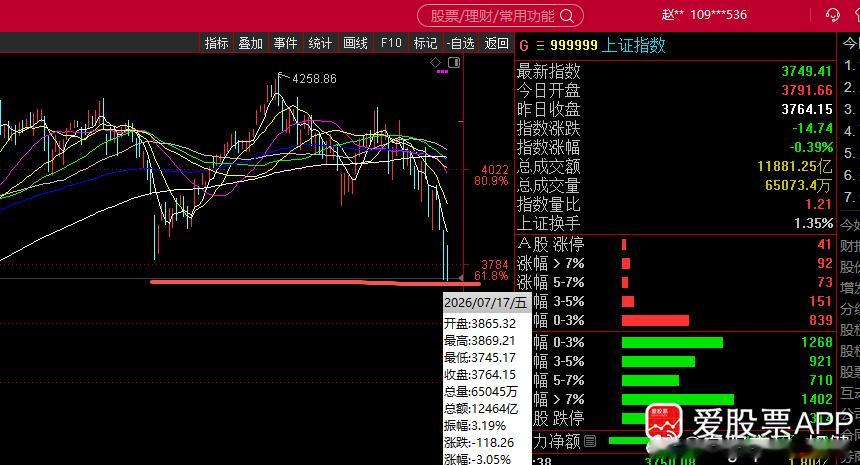Screen dimensions: 860x465
Task: Click the 4022 80.9% level label
Action: coord(491,175)
